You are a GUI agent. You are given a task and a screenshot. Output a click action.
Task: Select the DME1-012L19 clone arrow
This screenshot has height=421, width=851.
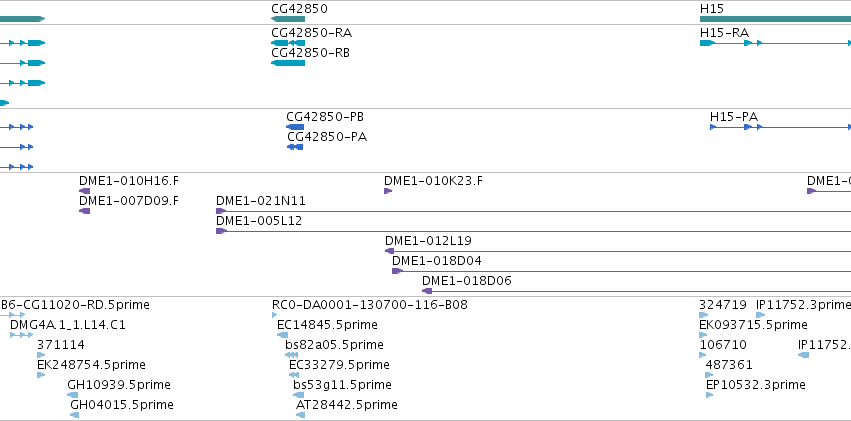click(618, 251)
